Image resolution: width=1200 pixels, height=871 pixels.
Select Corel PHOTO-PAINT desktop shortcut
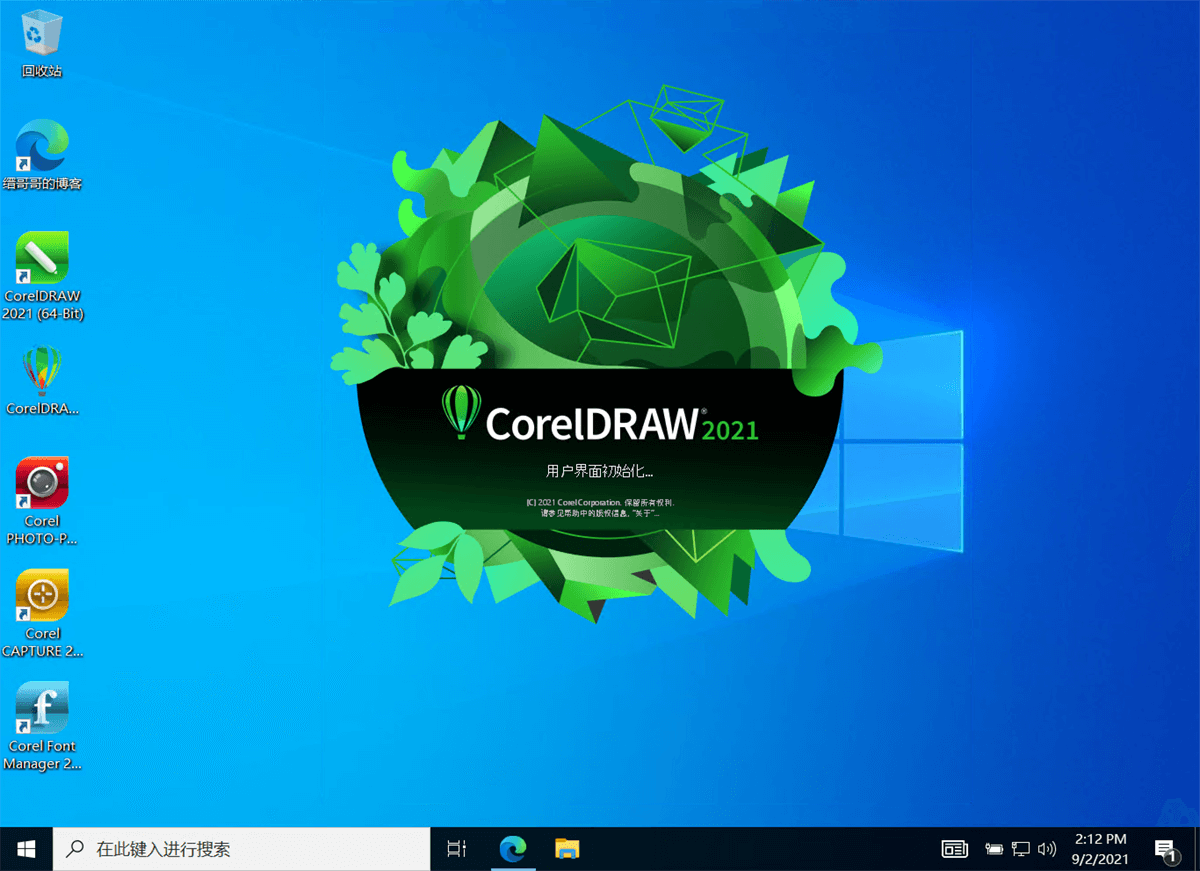point(42,500)
